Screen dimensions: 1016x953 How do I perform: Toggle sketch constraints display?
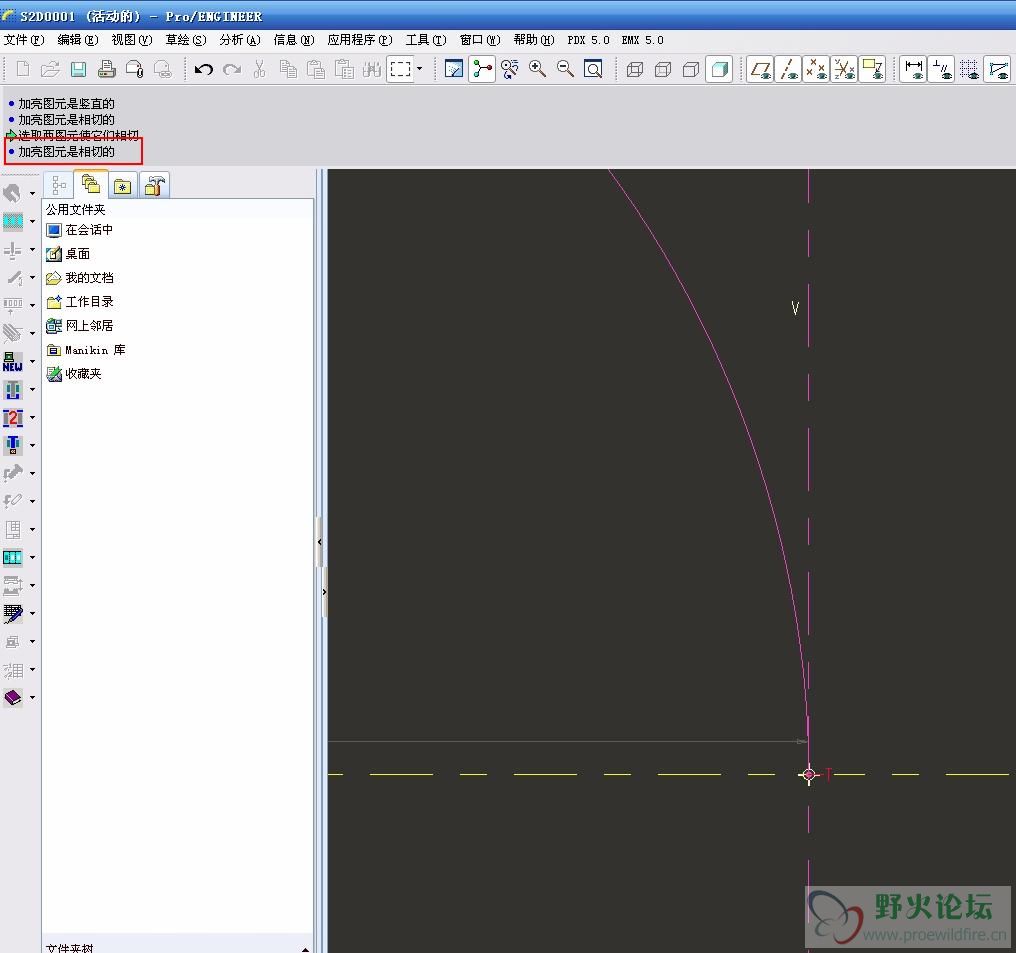(x=941, y=69)
